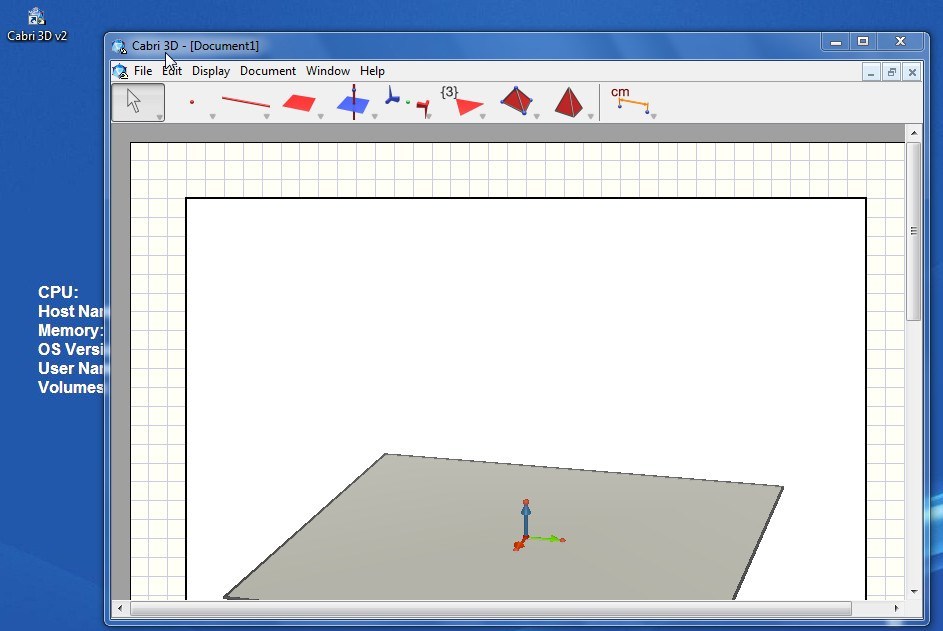This screenshot has width=943, height=631.
Task: Open the Document menu
Action: pyautogui.click(x=267, y=71)
